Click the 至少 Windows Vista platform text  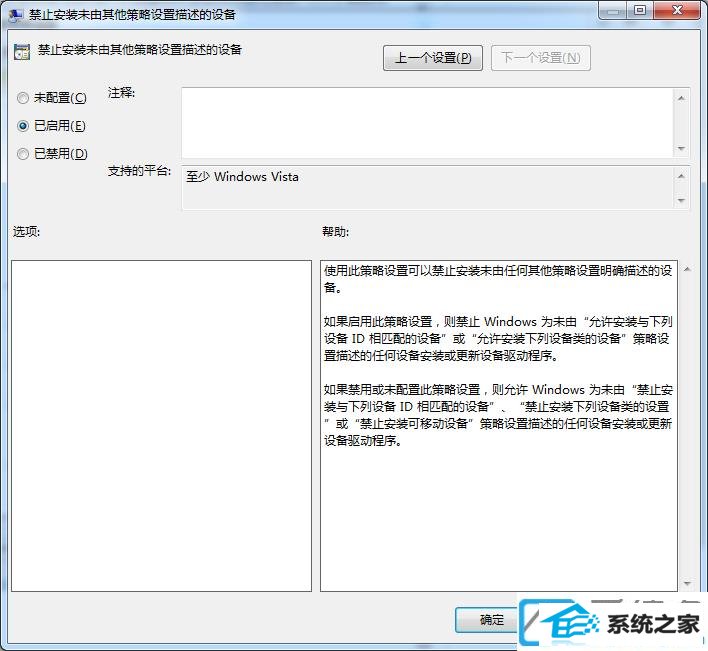click(x=242, y=177)
